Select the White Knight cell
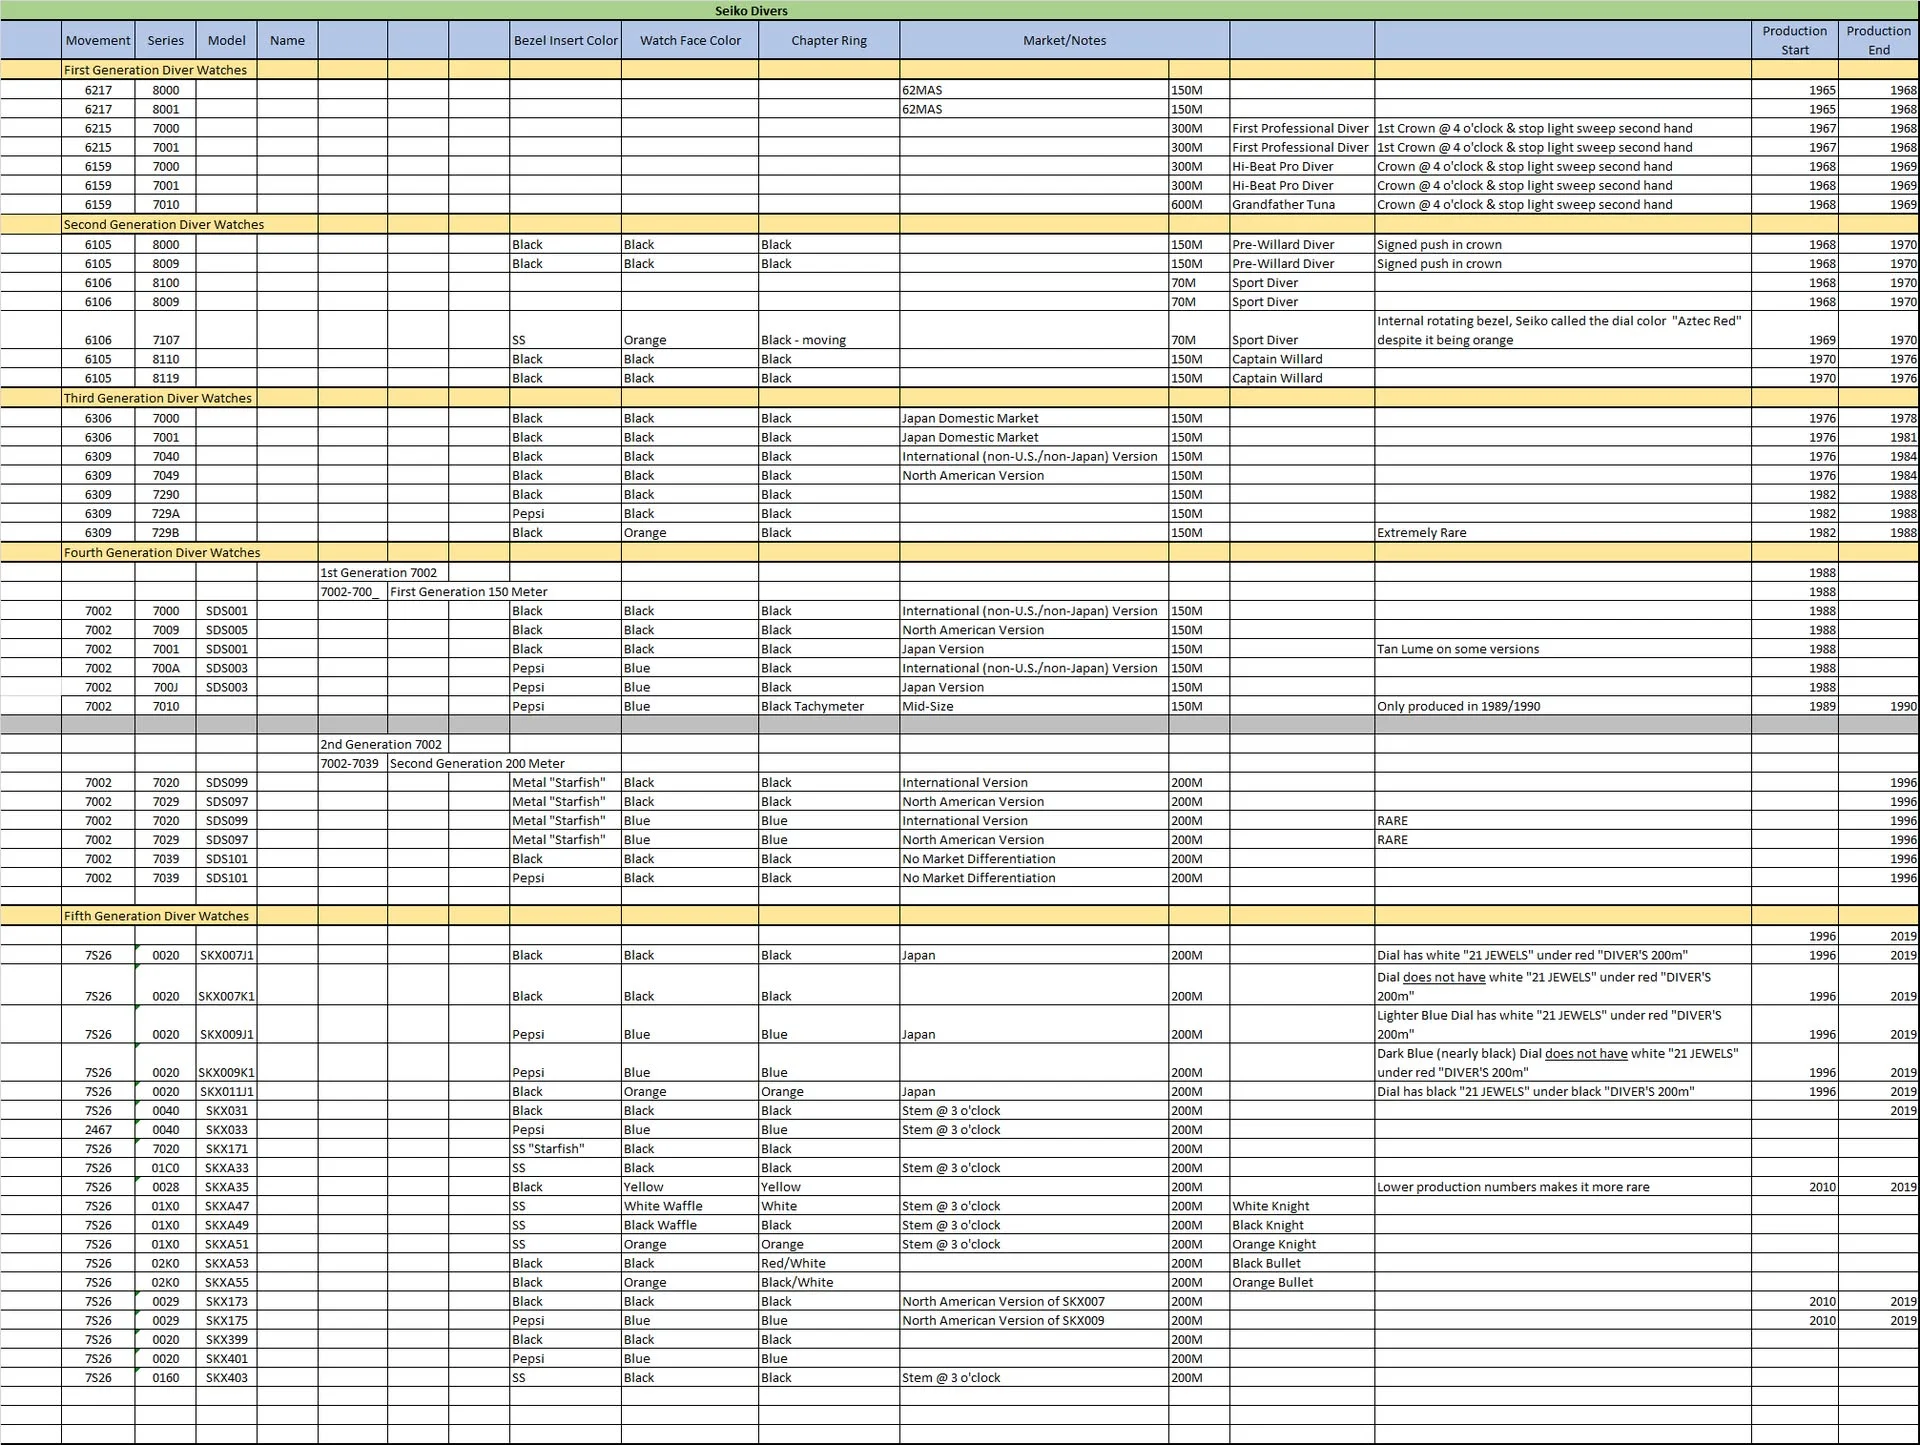 point(1270,1207)
